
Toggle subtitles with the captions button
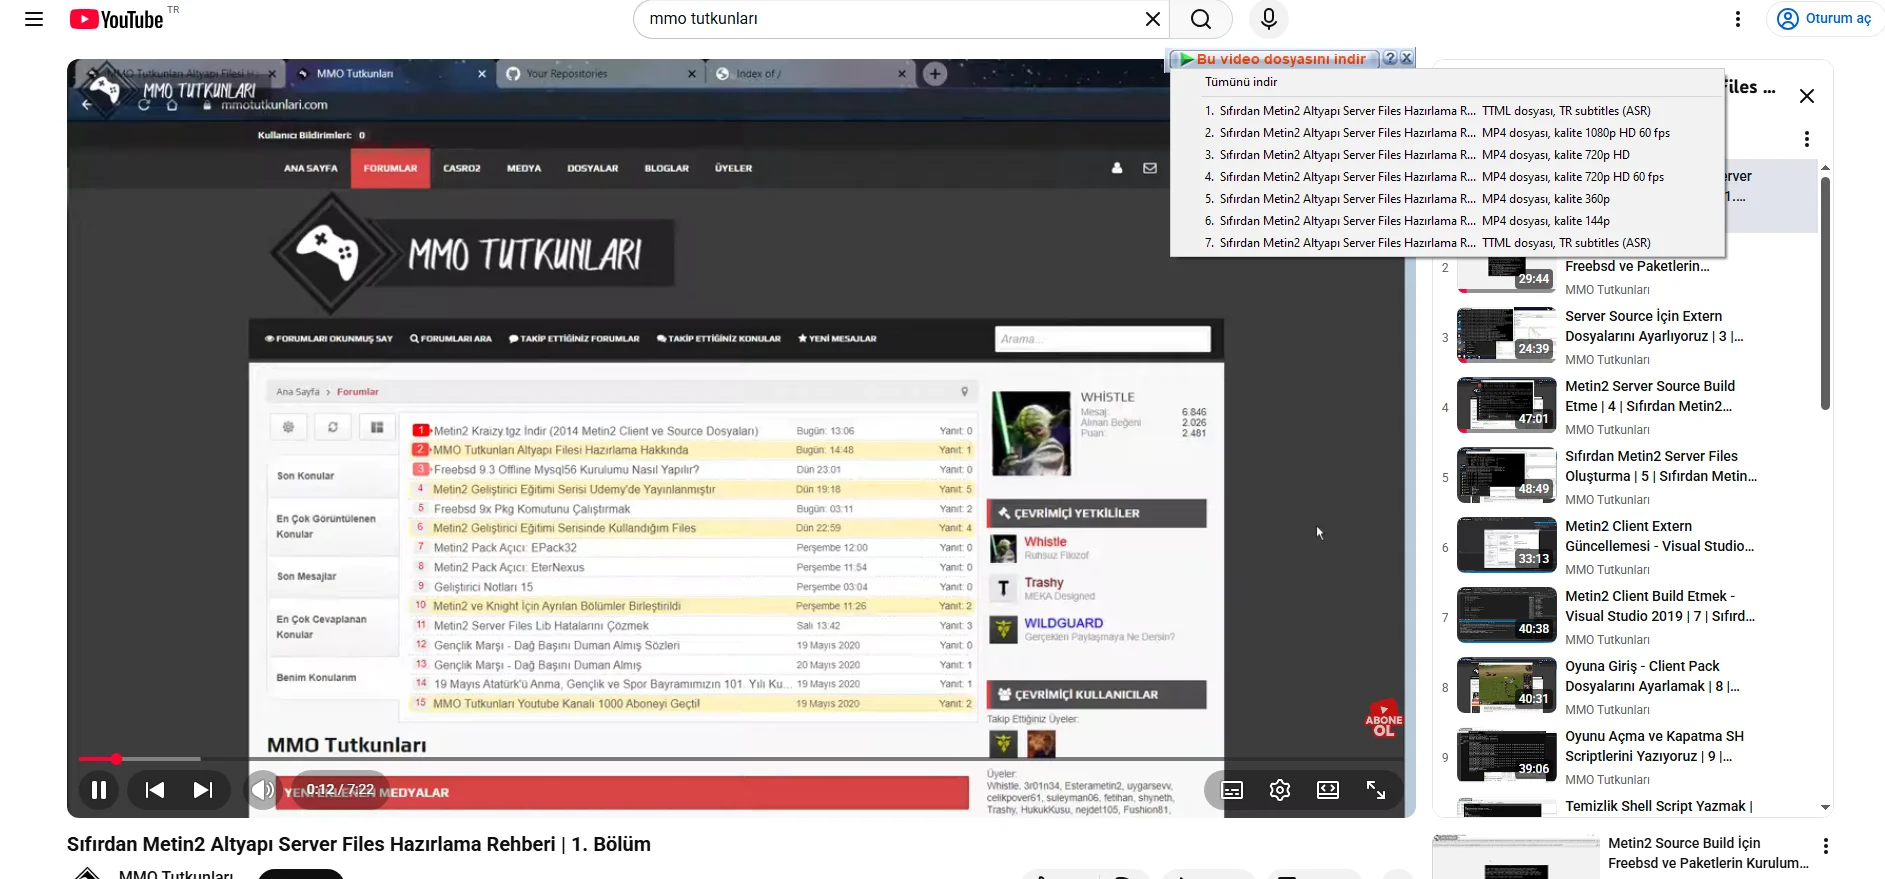tap(1232, 790)
